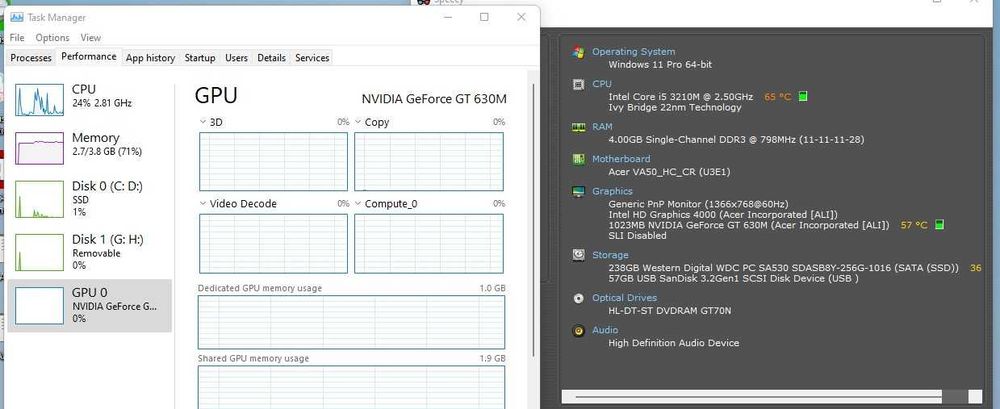Click "4.00GB Single-Channel DDR3" RAM text
Viewport: 1000px width, 409px height.
(x=677, y=139)
